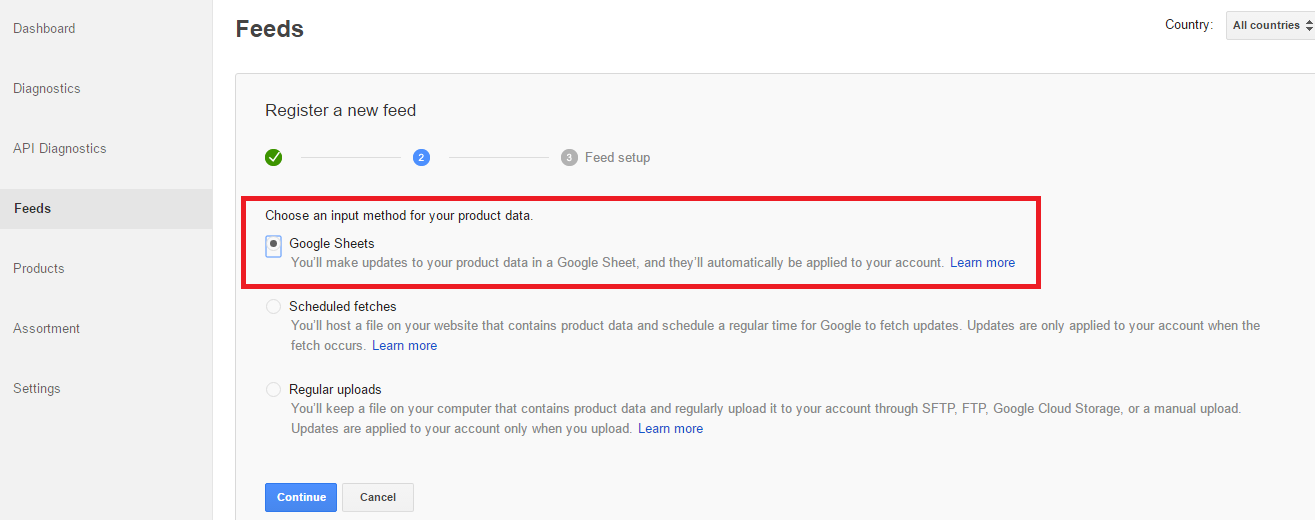Screen dimensions: 1315x520
Task: Open Settings in the sidebar
Action: (37, 388)
